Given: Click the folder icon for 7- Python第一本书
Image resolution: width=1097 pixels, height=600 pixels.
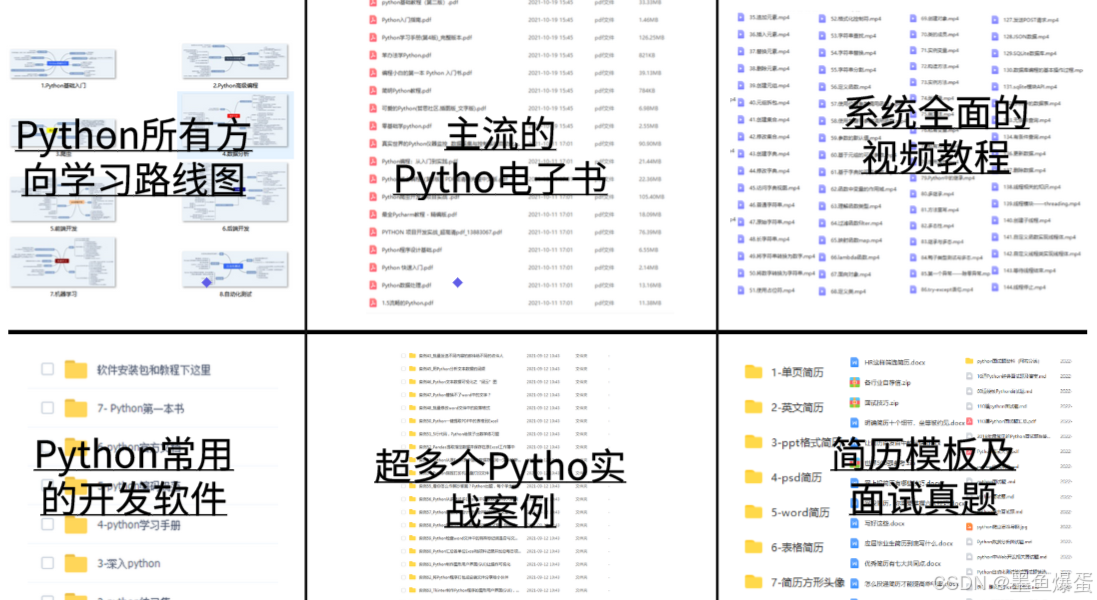Looking at the screenshot, I should pos(74,408).
